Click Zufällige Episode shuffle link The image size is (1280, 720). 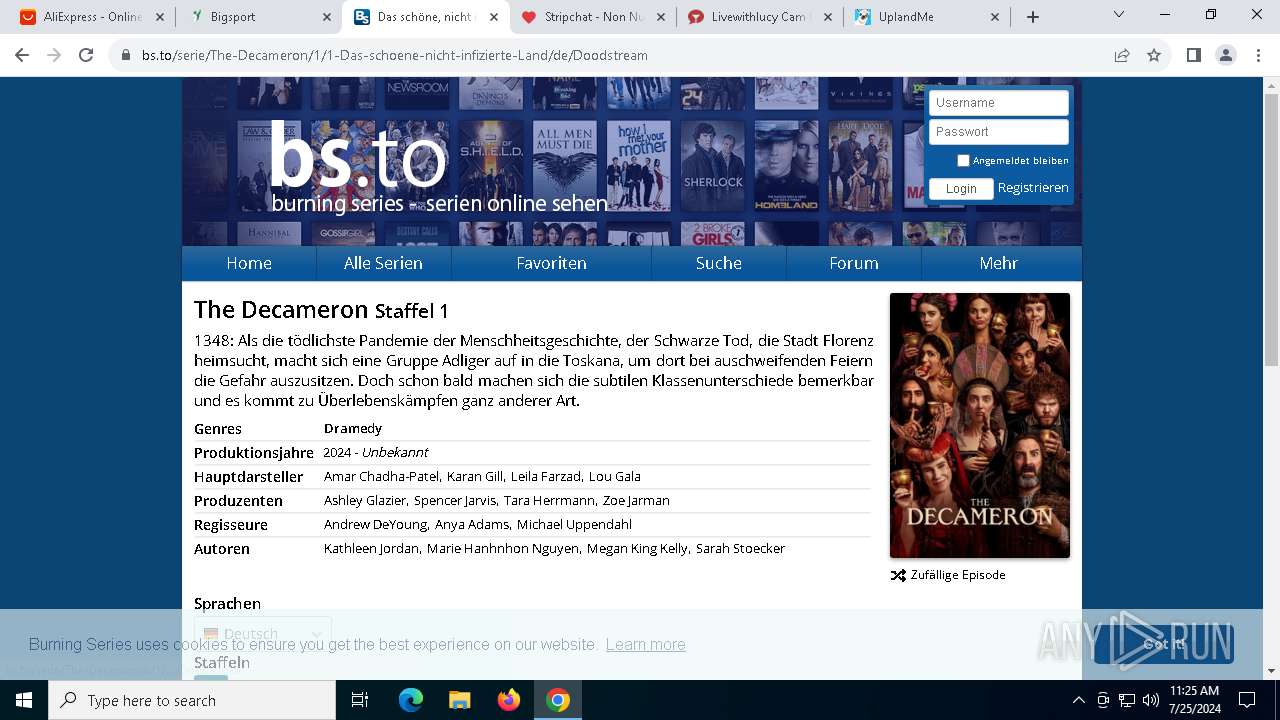(x=948, y=575)
